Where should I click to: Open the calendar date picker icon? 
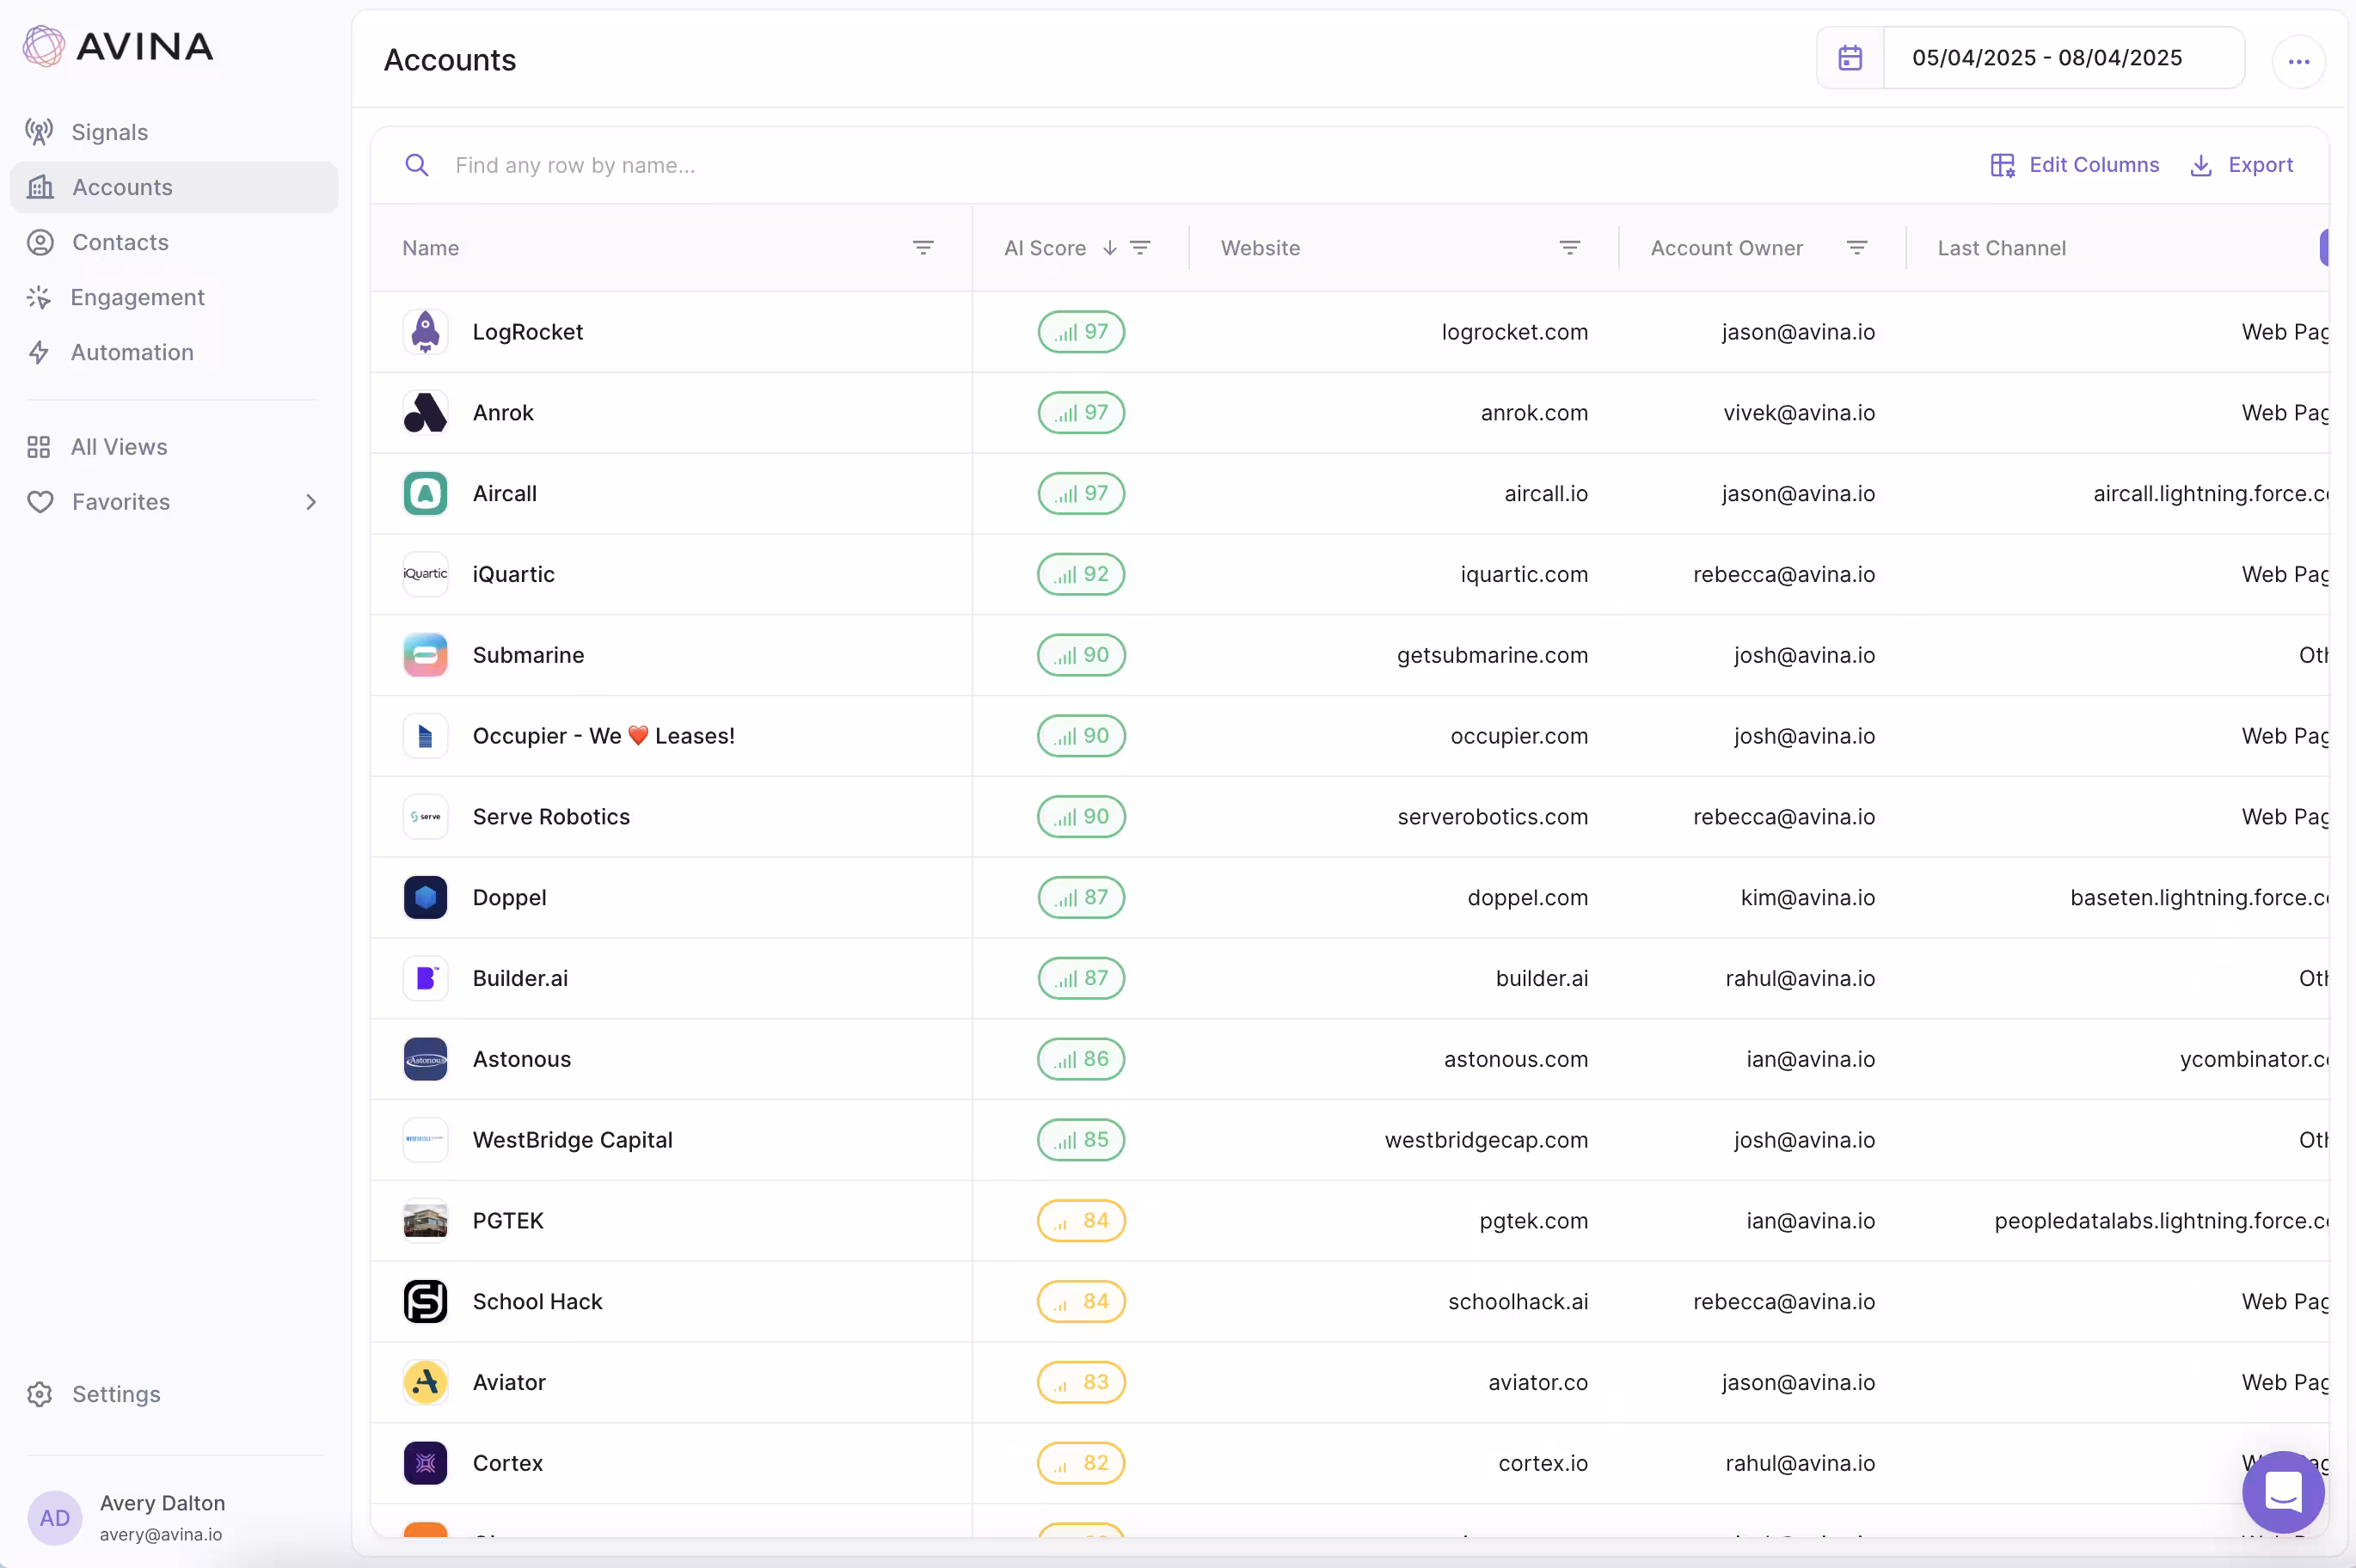pyautogui.click(x=1850, y=58)
